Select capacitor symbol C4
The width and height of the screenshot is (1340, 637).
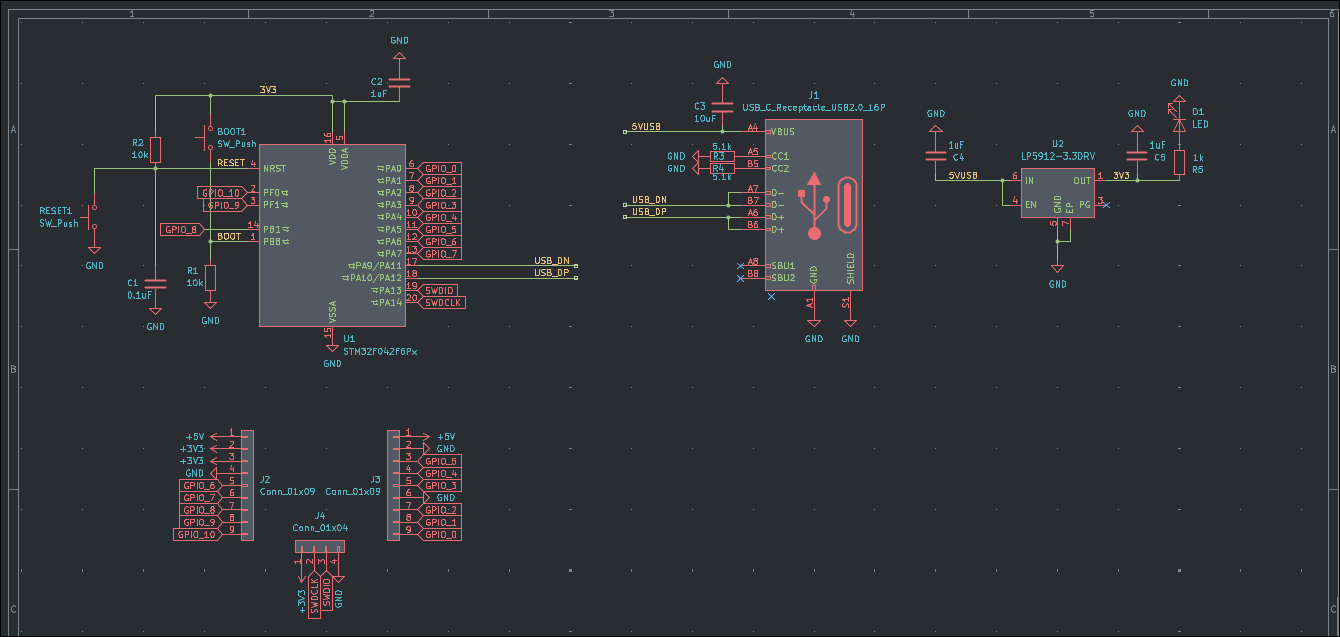tap(935, 156)
